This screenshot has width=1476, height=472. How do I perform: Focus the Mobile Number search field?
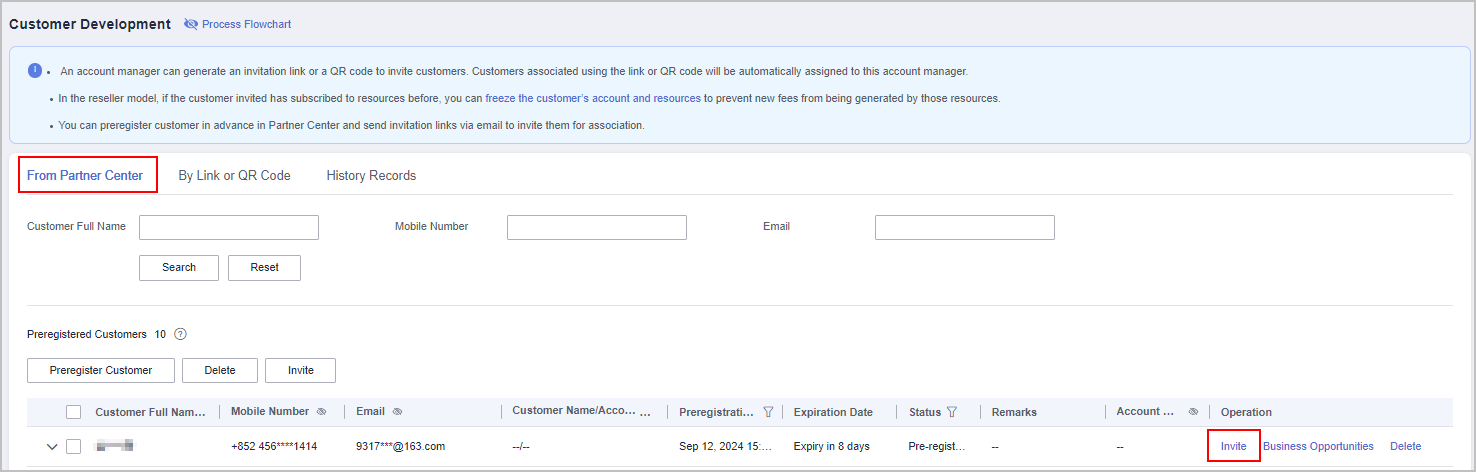pyautogui.click(x=597, y=227)
